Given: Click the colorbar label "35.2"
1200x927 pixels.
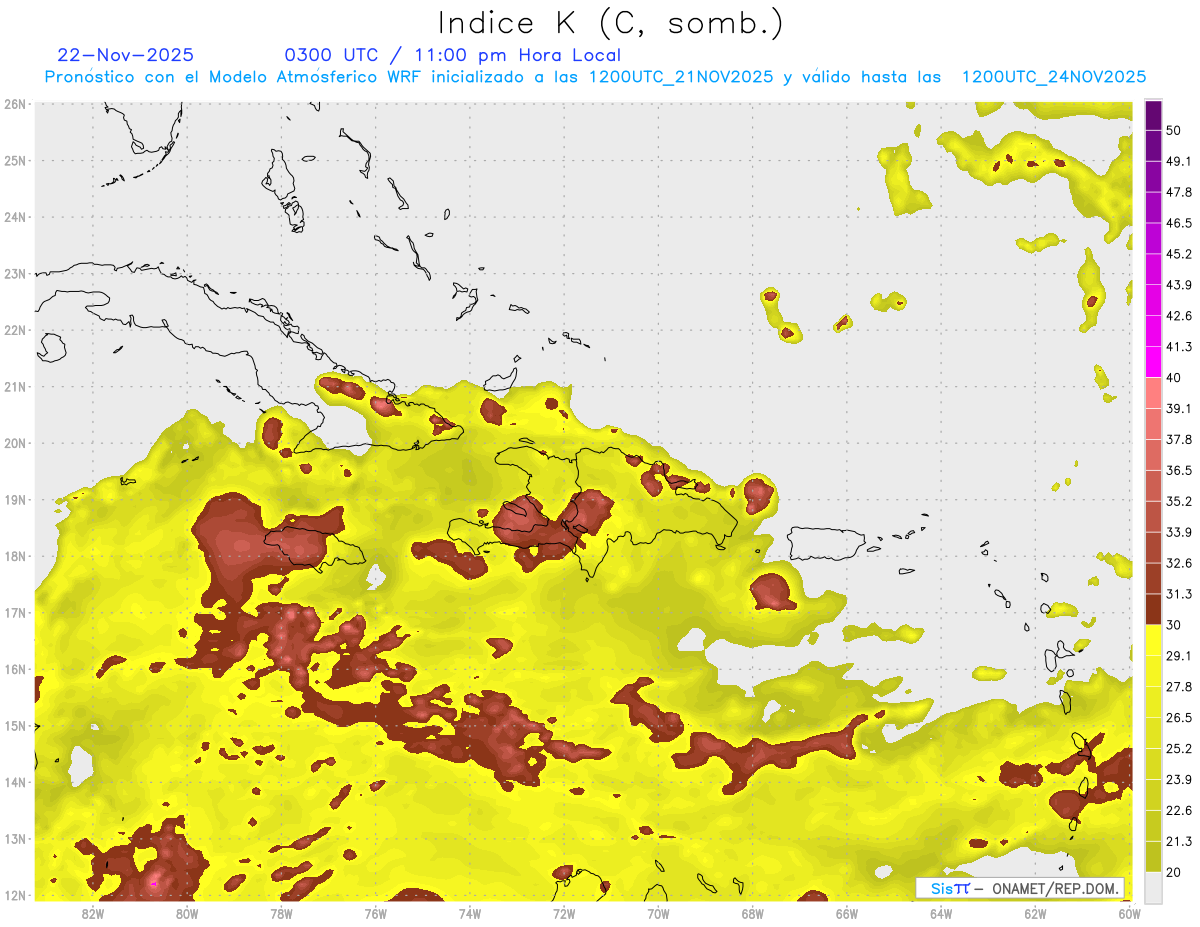Looking at the screenshot, I should click(x=1178, y=501).
